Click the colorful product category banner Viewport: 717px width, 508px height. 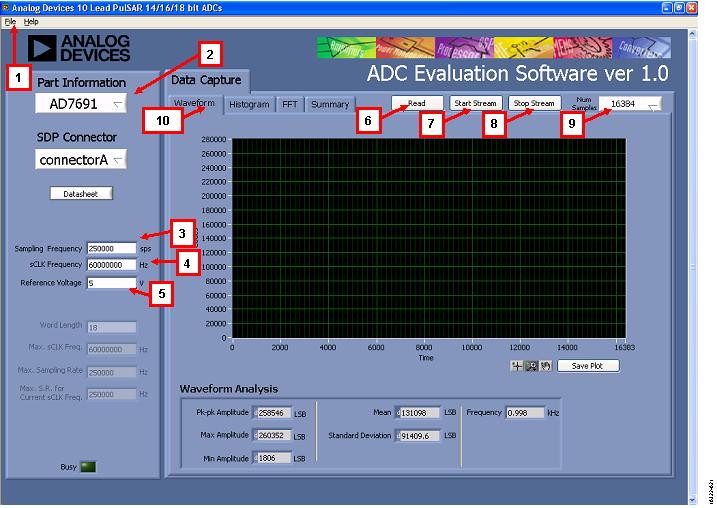(494, 48)
